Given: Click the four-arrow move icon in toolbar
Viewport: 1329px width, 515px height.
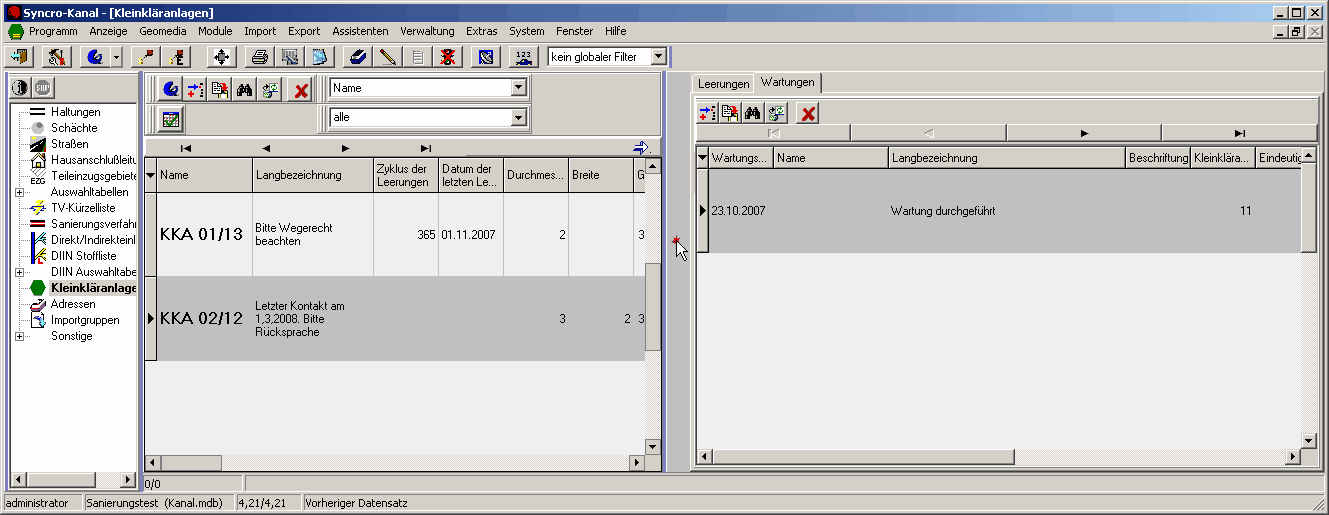Looking at the screenshot, I should 222,57.
